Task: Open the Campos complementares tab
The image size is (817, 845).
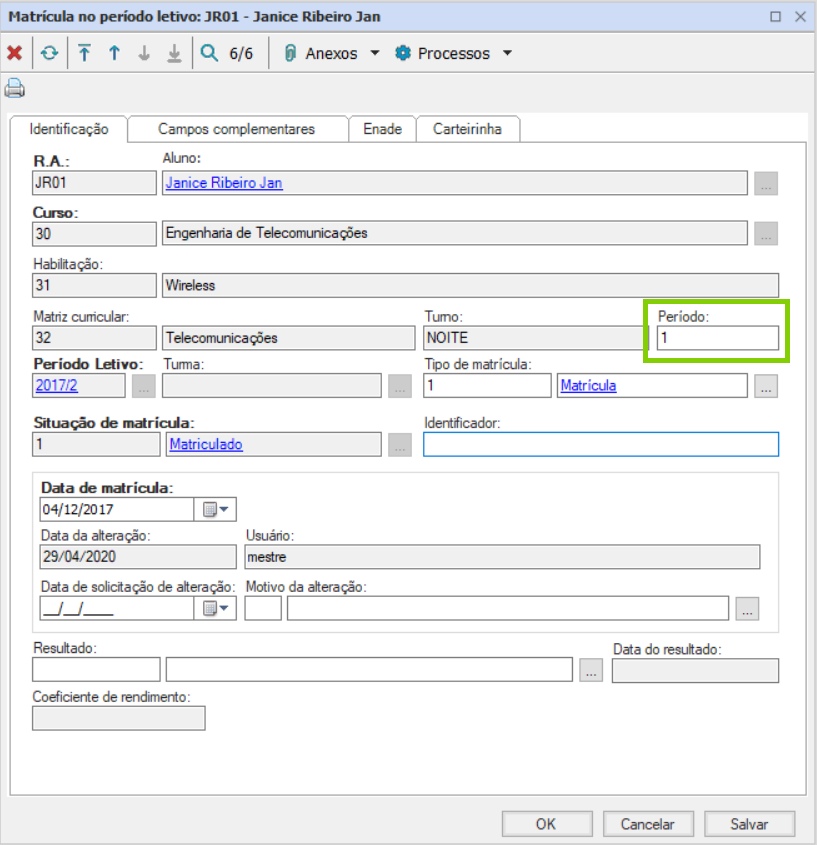Action: (236, 129)
